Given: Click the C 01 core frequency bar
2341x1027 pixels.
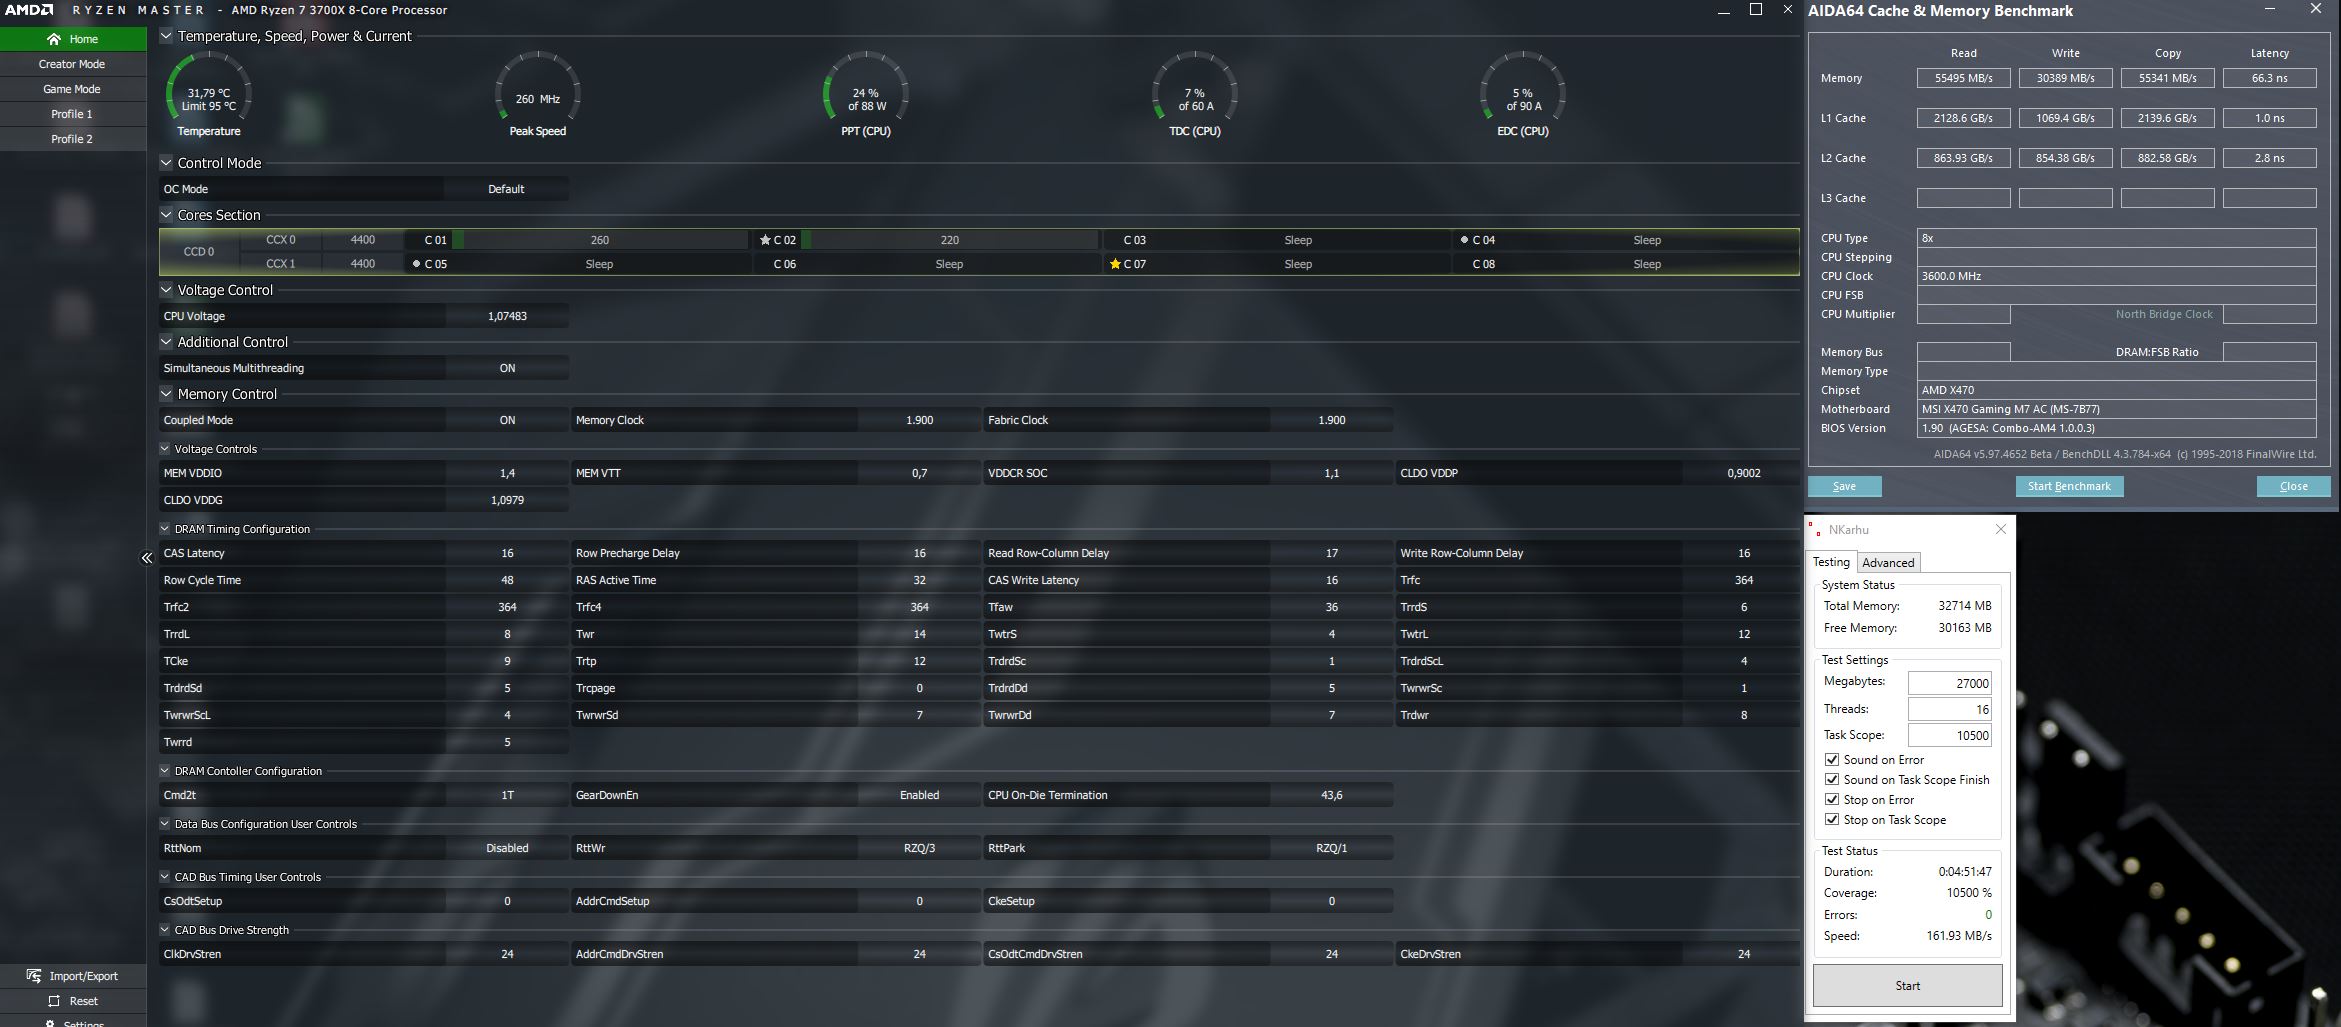Looking at the screenshot, I should point(600,240).
